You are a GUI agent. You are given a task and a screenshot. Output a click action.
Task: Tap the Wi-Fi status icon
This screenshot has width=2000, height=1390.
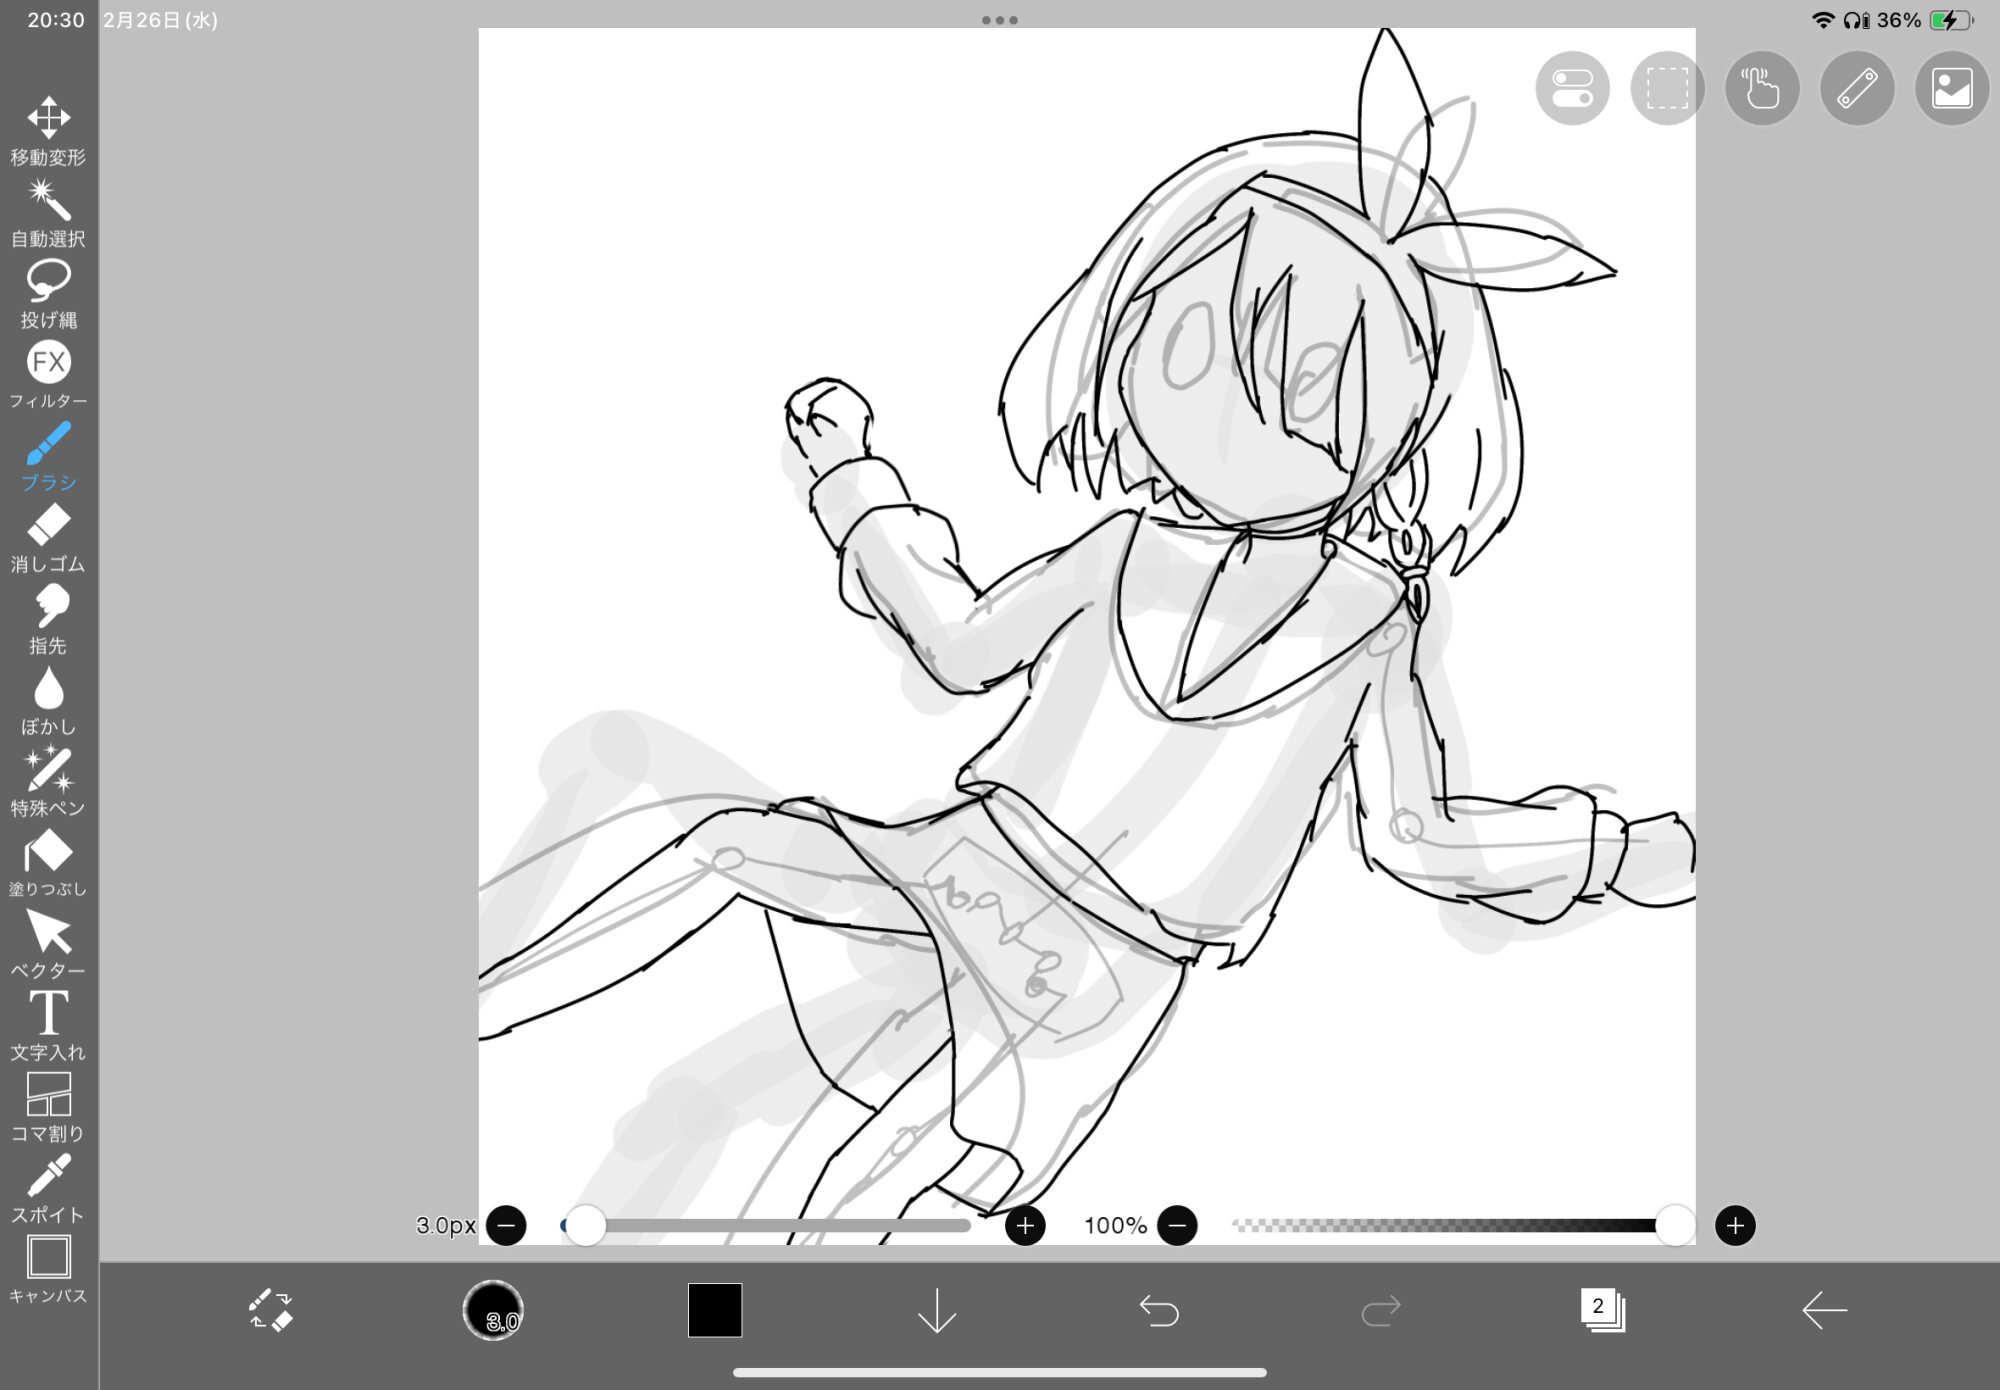tap(1823, 20)
